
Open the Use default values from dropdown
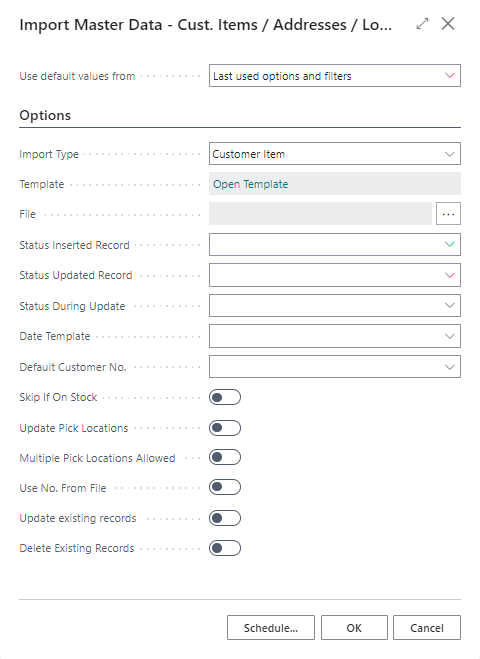tap(335, 76)
